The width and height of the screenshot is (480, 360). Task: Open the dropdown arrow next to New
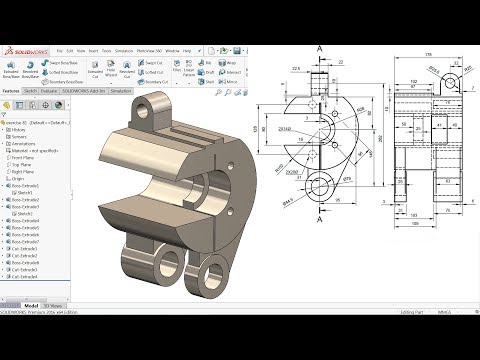coord(217,51)
